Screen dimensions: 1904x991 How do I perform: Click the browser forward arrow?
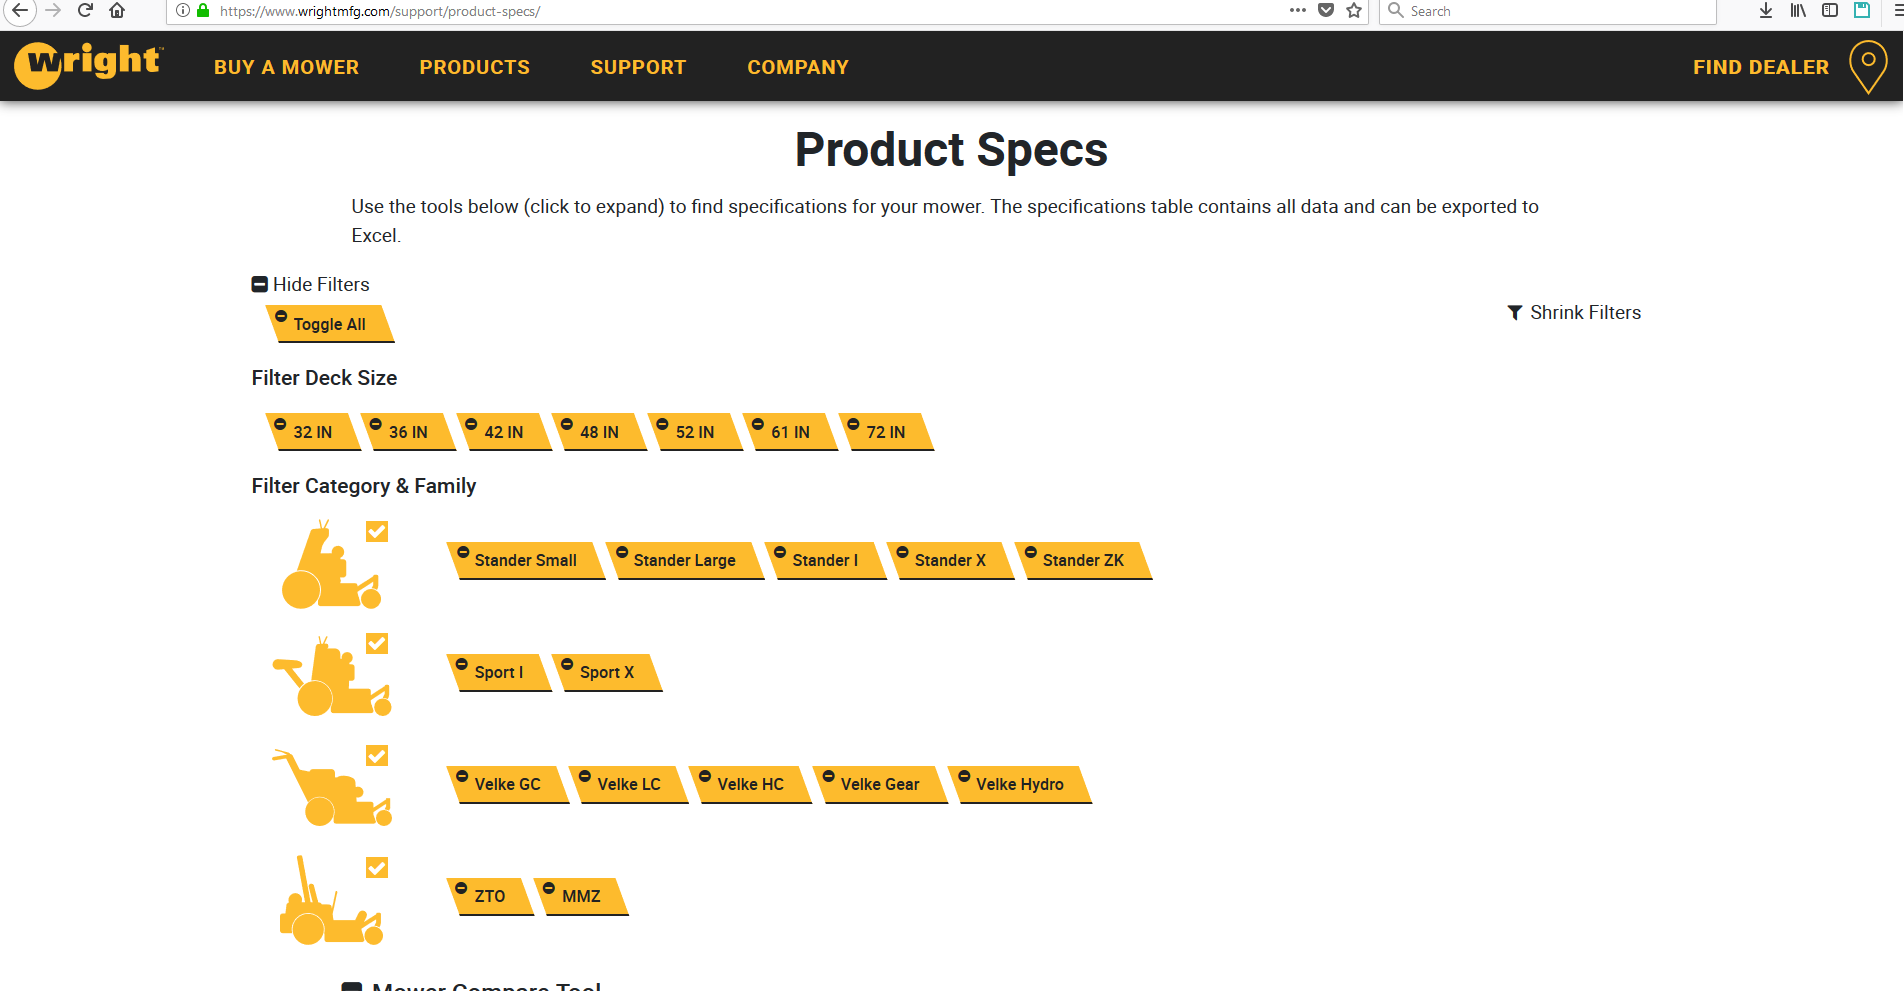pyautogui.click(x=54, y=10)
